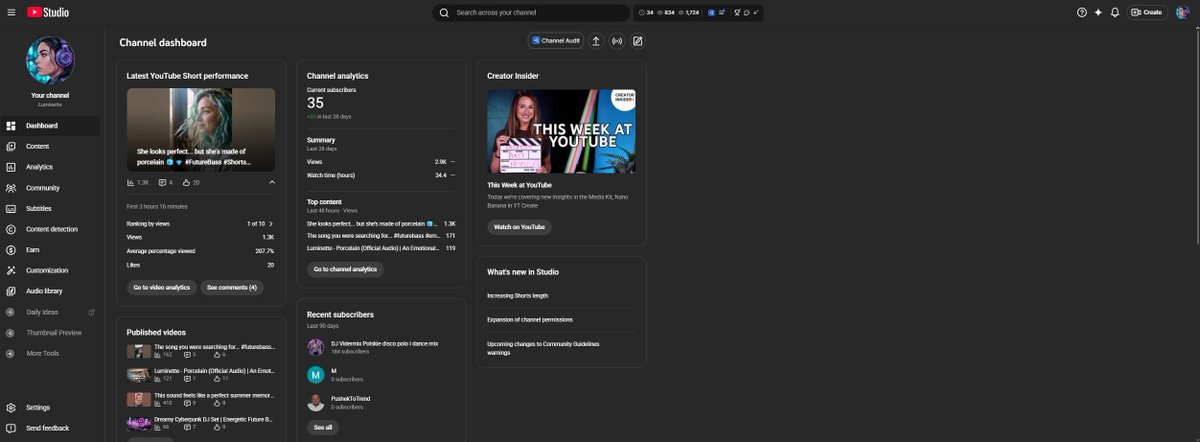The image size is (1200, 442).
Task: Click top content row Luminette - Porcelain 119
Action: (381, 248)
